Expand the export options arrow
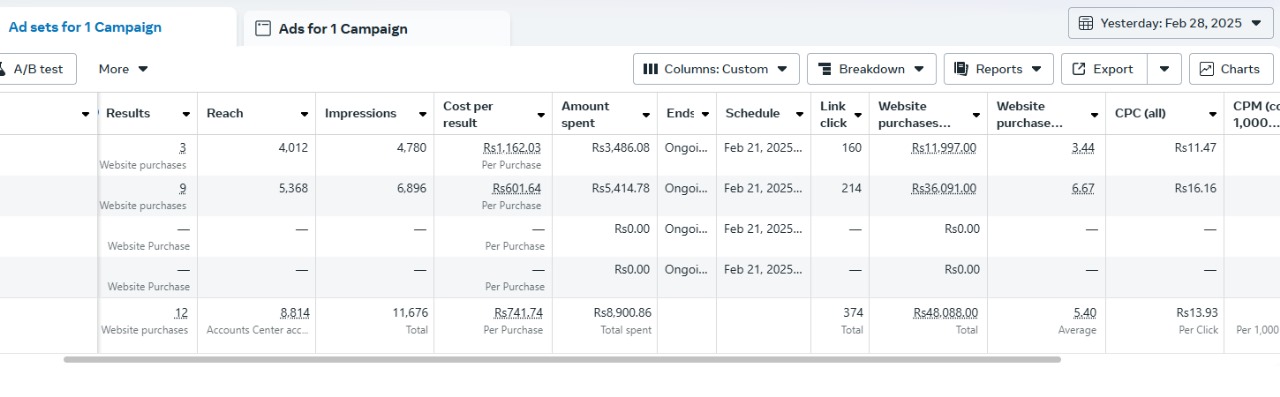Screen dimensions: 1280x397 click(1164, 69)
